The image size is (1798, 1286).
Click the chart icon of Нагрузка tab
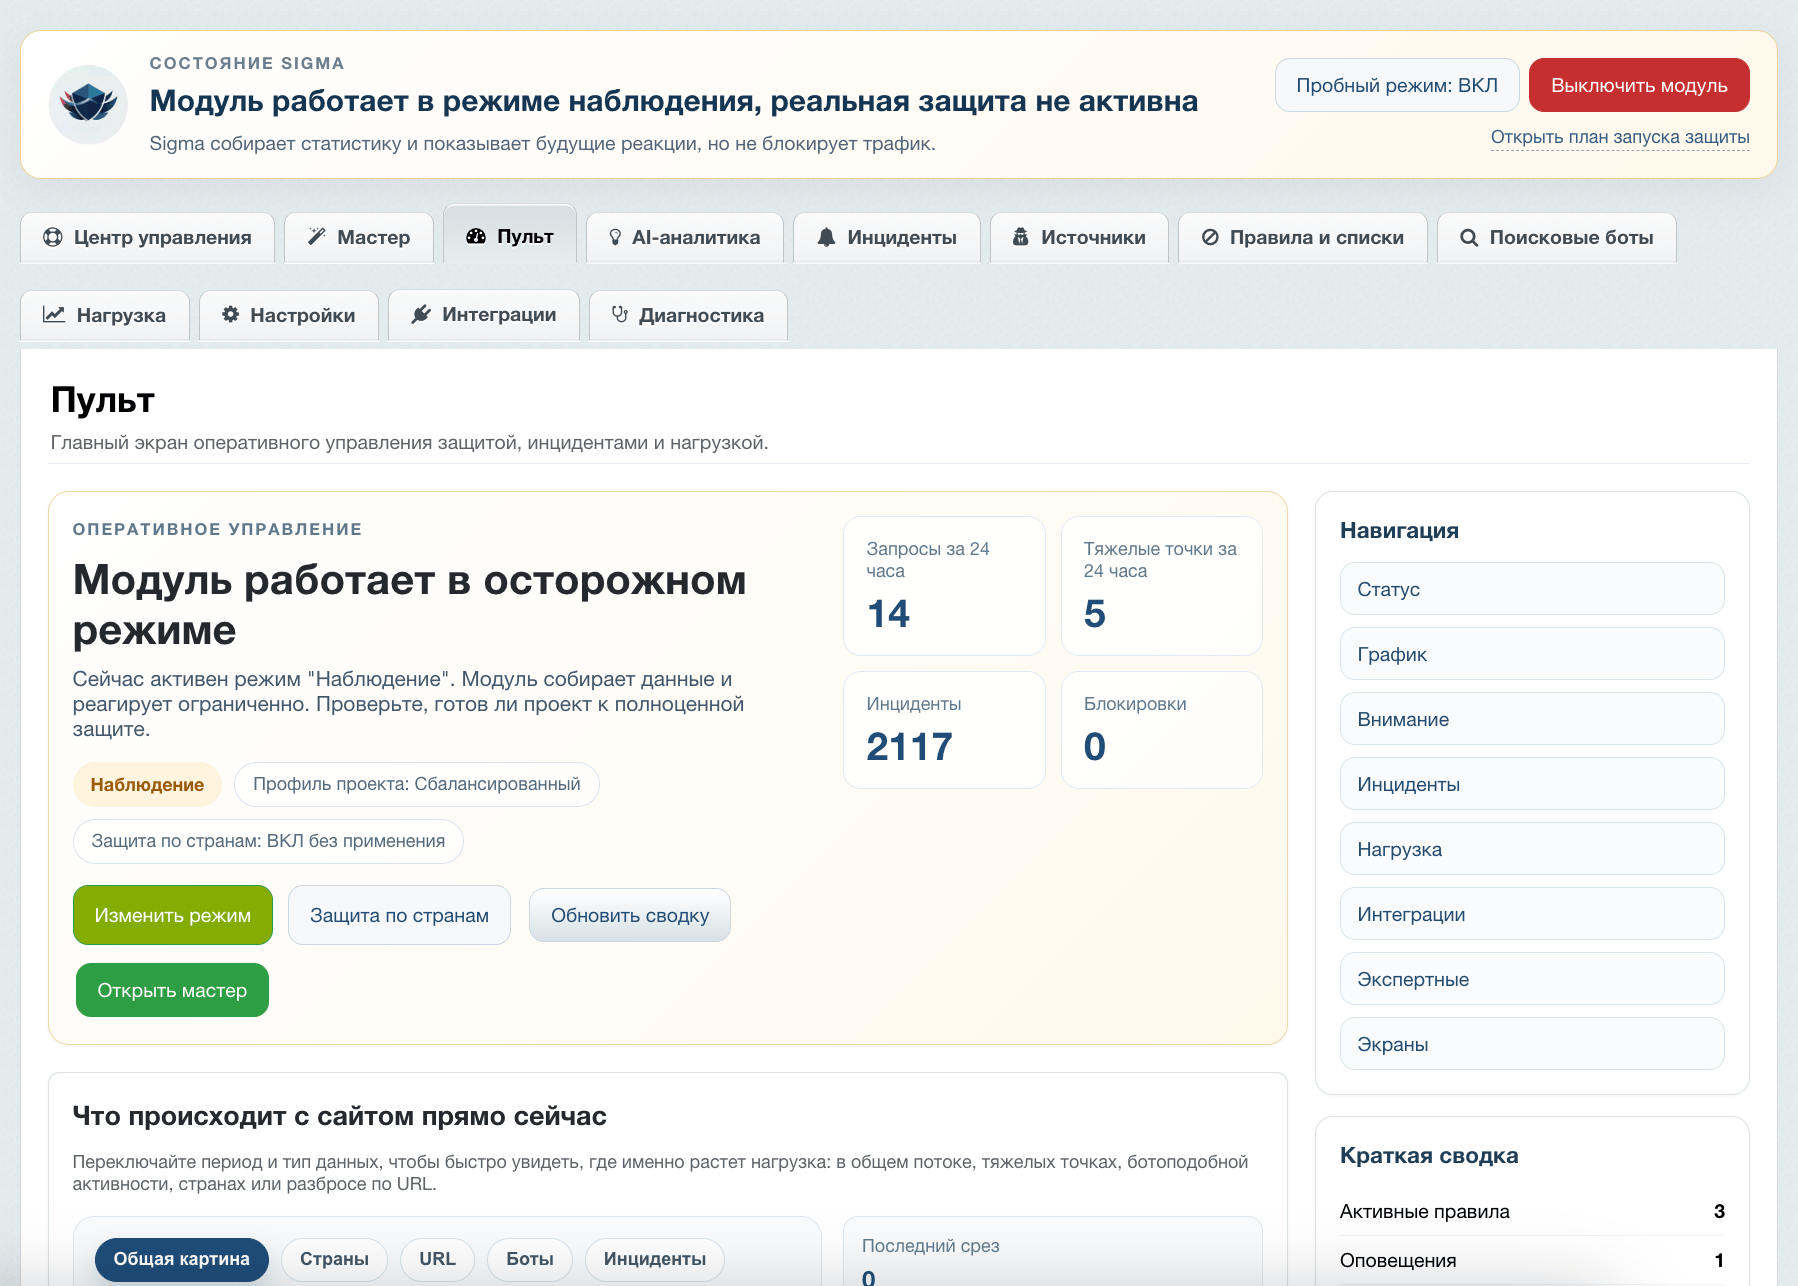pyautogui.click(x=54, y=315)
